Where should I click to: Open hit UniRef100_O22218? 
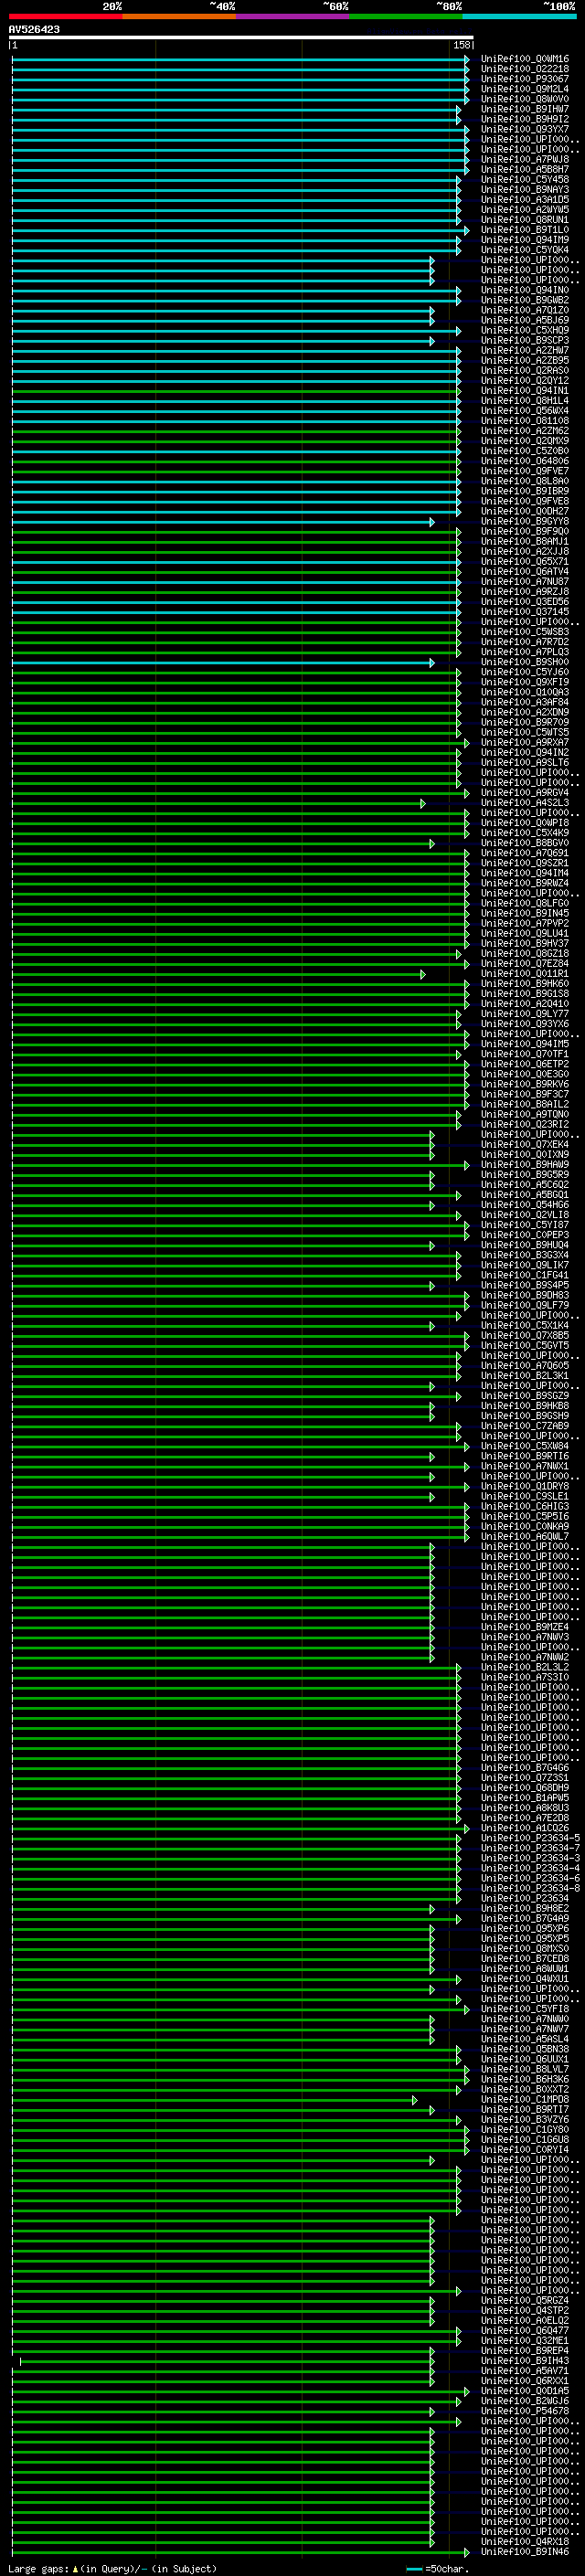click(x=524, y=69)
